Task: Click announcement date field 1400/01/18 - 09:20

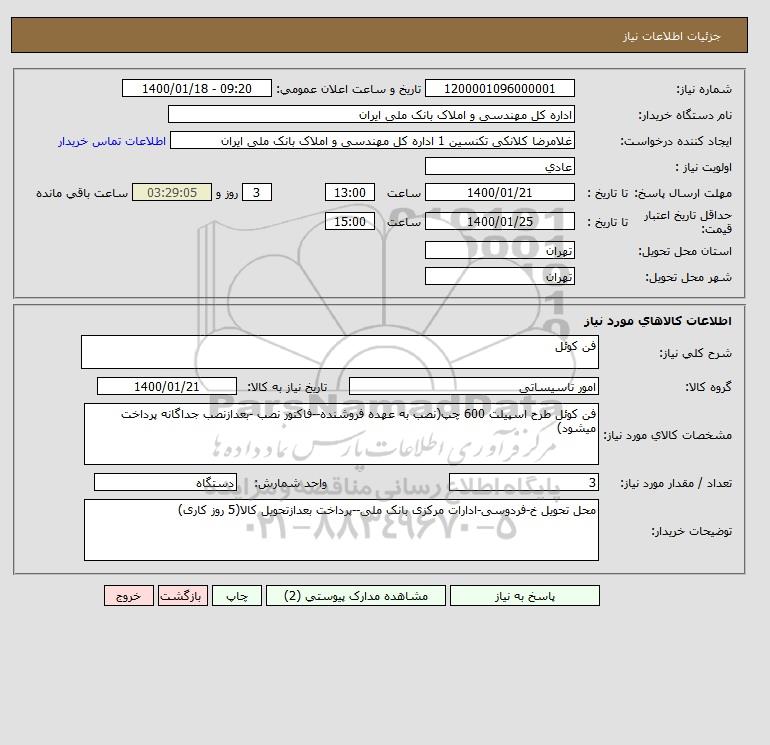Action: pos(196,89)
